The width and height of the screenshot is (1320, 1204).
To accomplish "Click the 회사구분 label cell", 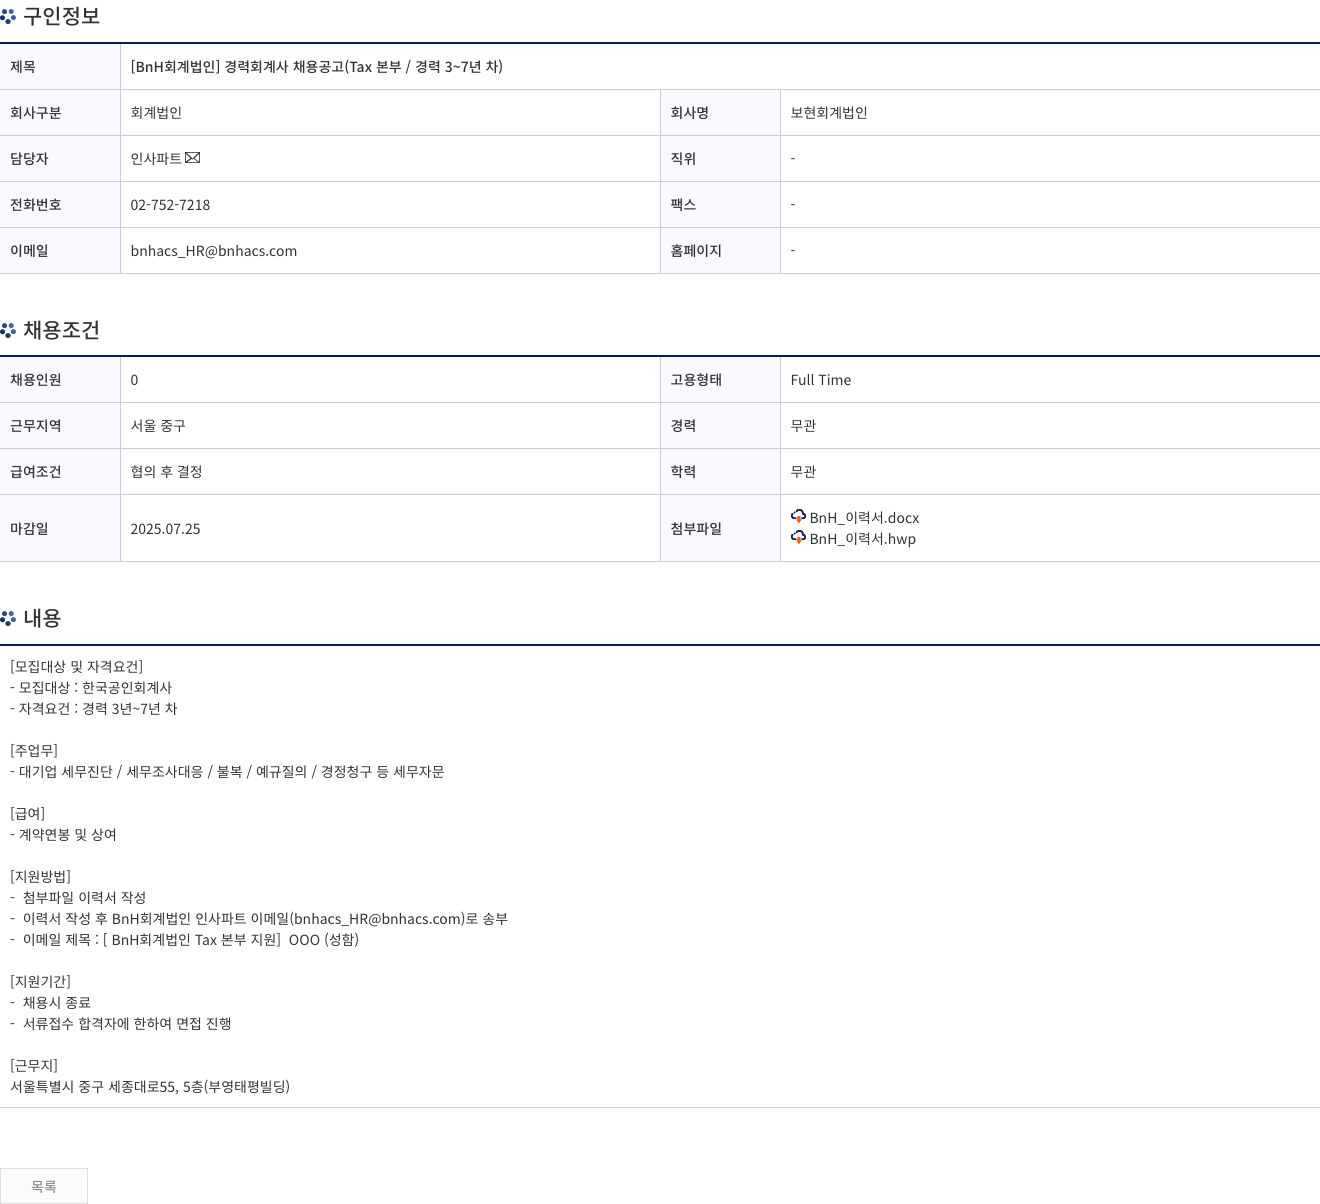I will [x=60, y=113].
